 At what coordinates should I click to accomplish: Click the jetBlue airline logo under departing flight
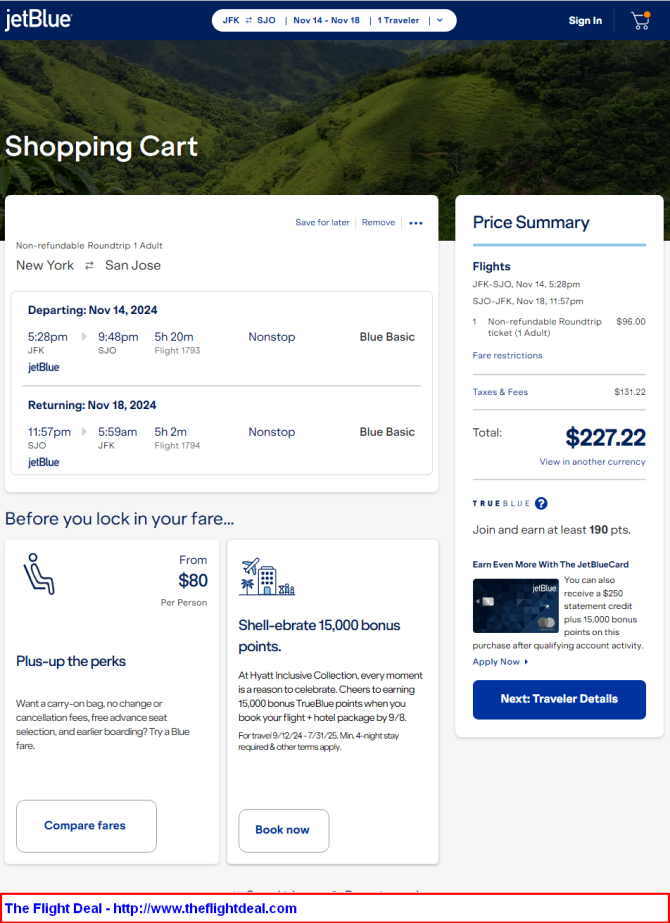(44, 367)
